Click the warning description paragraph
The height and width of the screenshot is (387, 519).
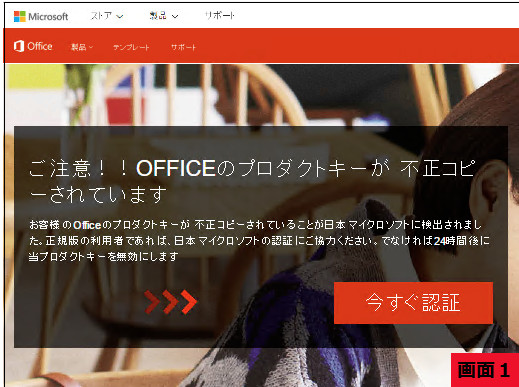259,240
